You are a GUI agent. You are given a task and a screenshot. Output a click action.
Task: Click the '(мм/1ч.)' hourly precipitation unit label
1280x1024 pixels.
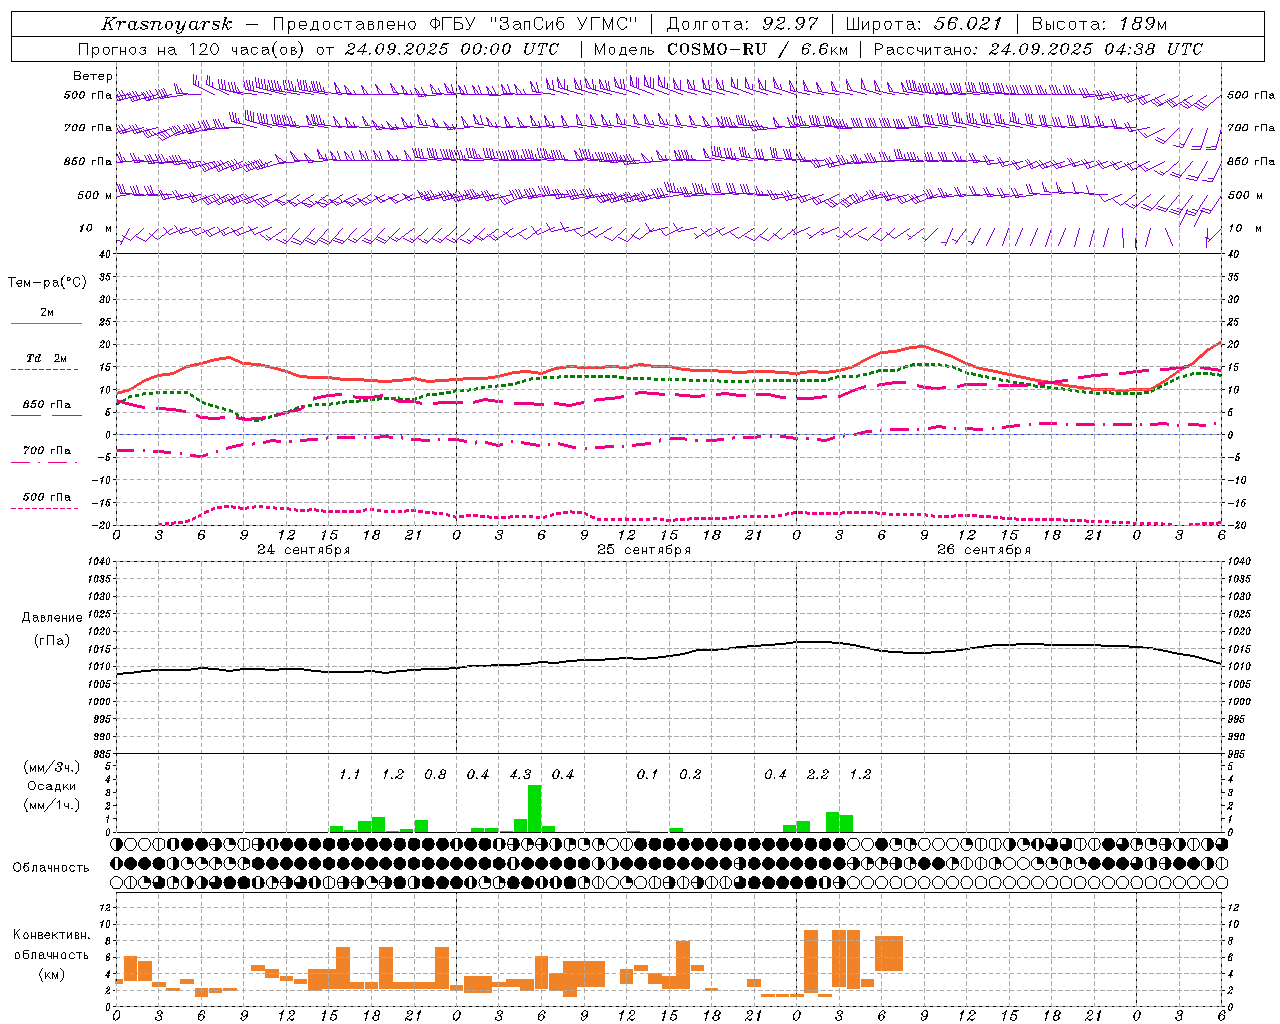[51, 805]
